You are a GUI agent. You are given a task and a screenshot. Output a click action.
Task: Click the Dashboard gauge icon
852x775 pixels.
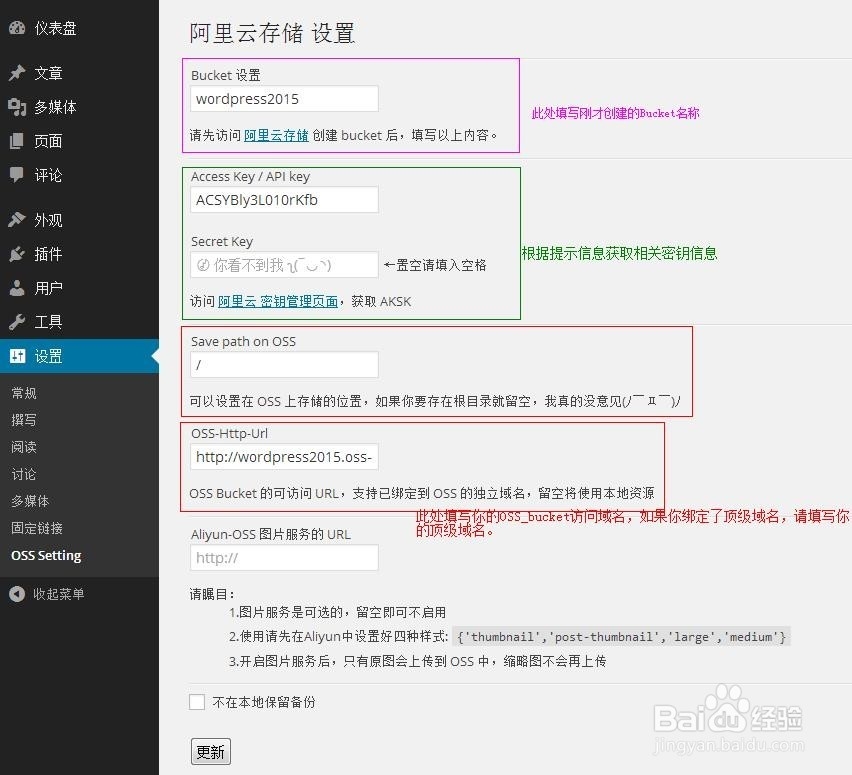pos(17,28)
